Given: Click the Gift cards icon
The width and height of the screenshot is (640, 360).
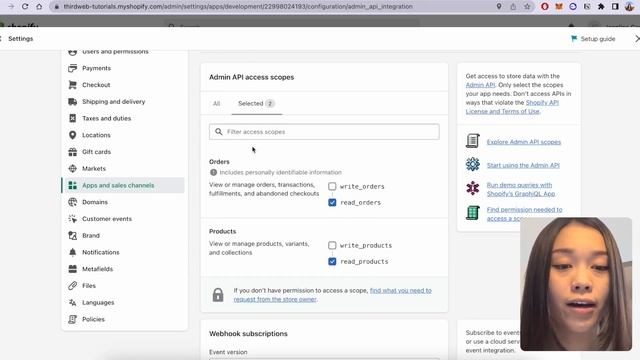Looking at the screenshot, I should point(73,152).
